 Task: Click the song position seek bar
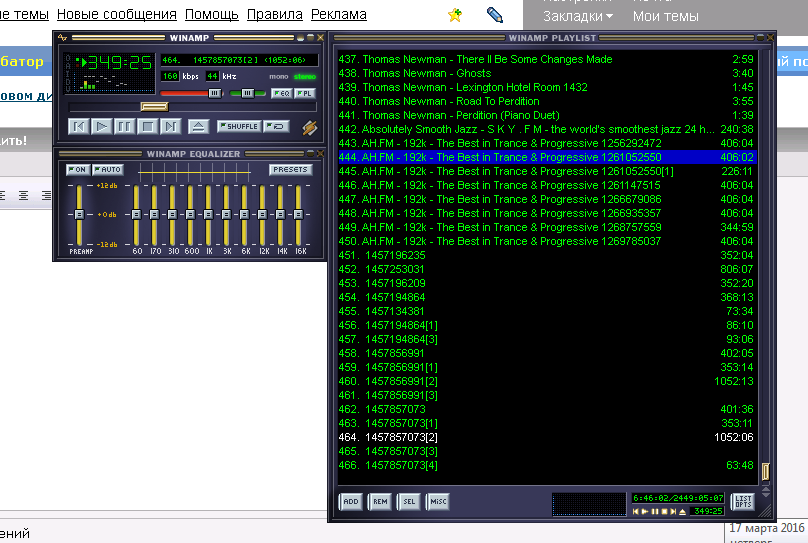click(x=192, y=107)
